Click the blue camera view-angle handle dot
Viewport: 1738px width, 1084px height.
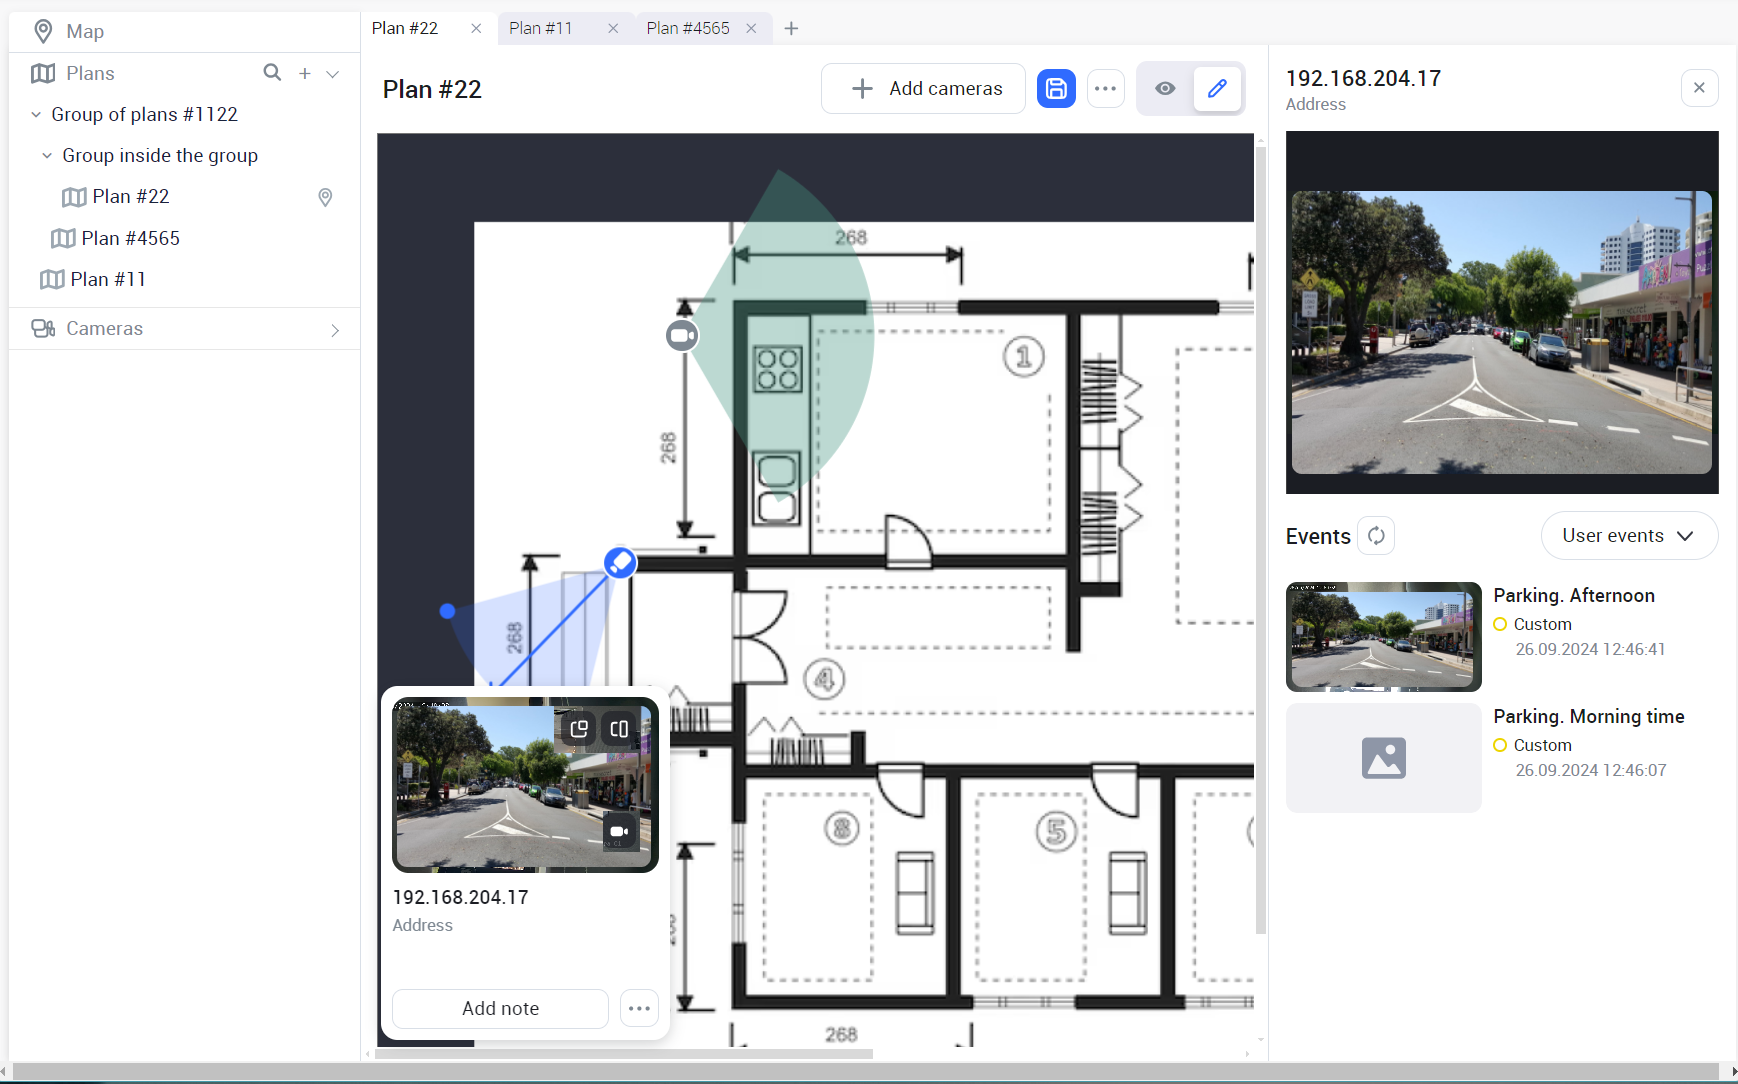447,611
